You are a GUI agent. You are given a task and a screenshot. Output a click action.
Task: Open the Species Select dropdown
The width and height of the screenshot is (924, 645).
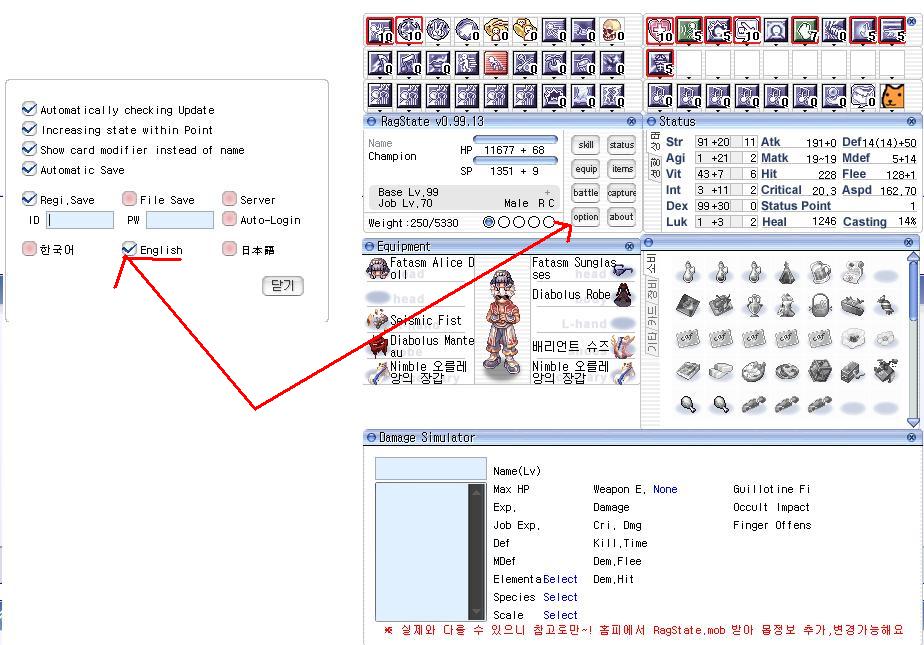[560, 597]
